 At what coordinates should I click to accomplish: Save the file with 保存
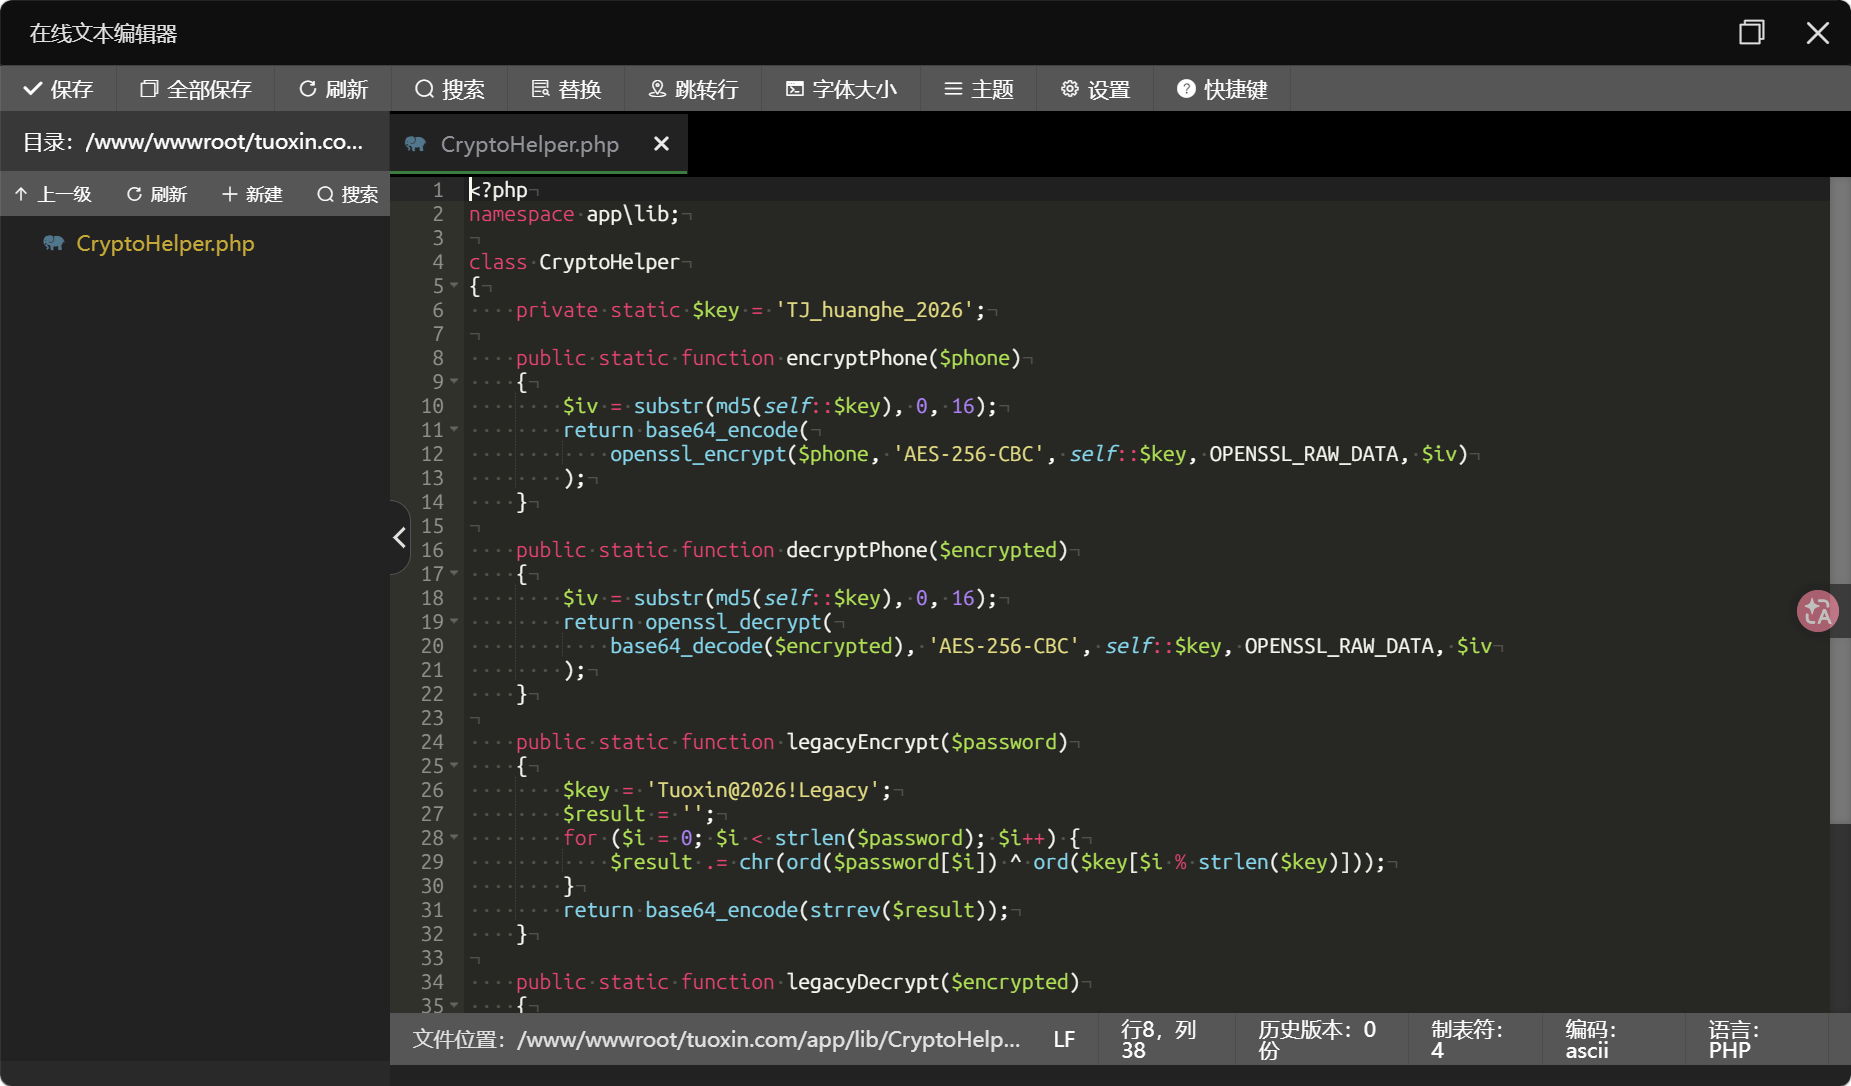point(58,89)
